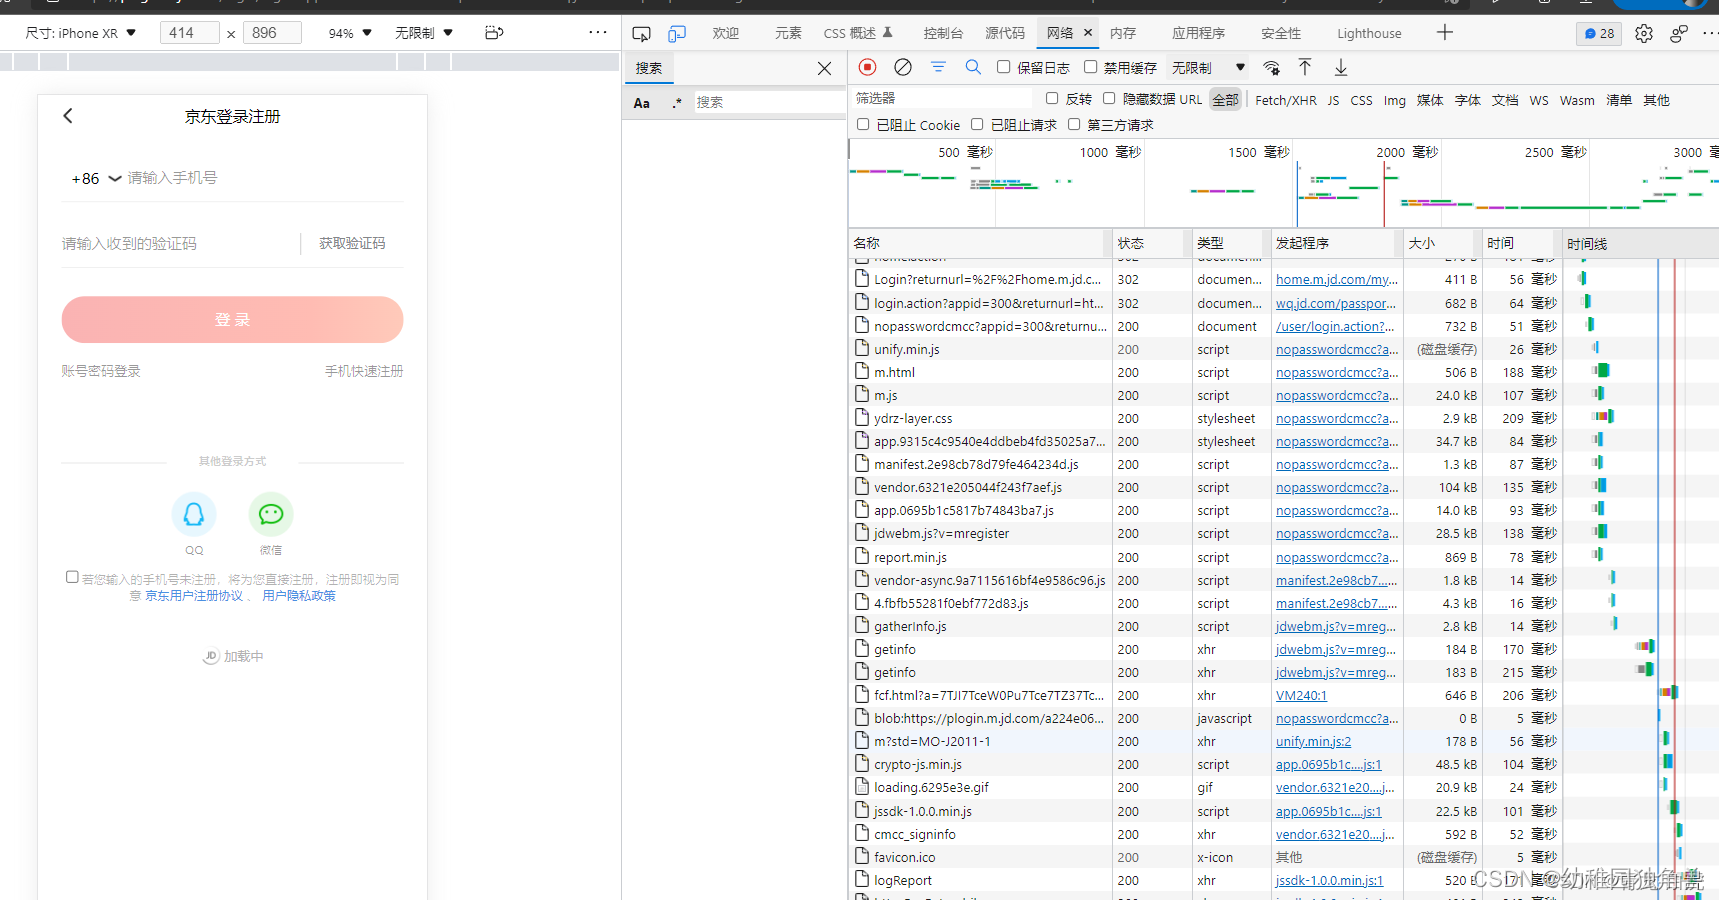Click the search panel text input
Viewport: 1719px width, 900px height.
tap(768, 102)
